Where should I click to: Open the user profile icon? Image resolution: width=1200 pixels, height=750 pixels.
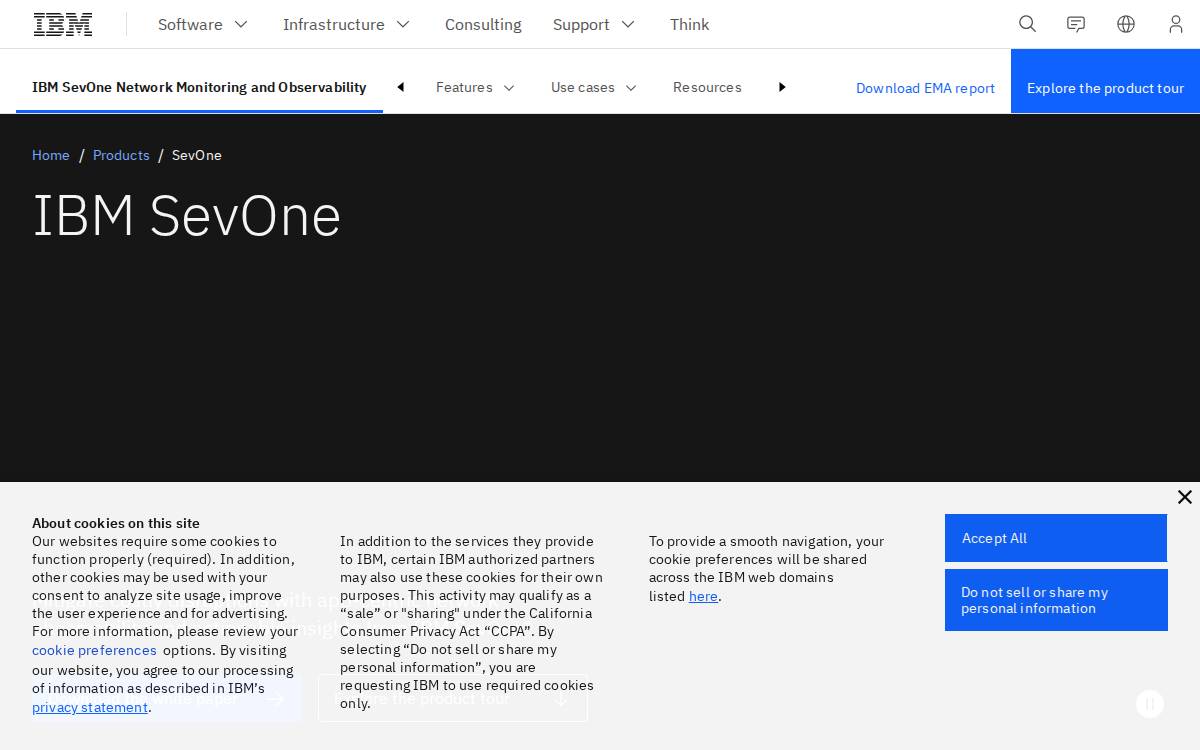(x=1176, y=24)
